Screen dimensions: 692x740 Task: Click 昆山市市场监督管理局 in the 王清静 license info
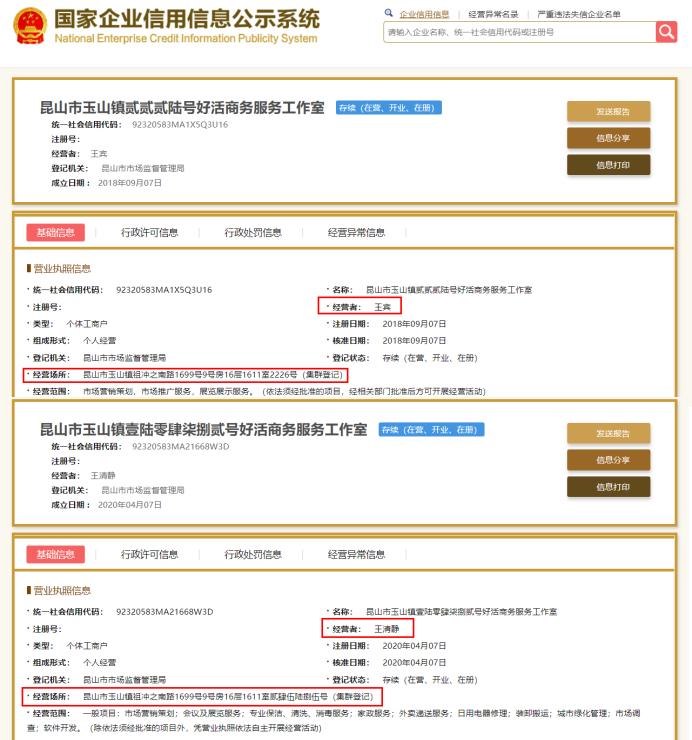124,680
